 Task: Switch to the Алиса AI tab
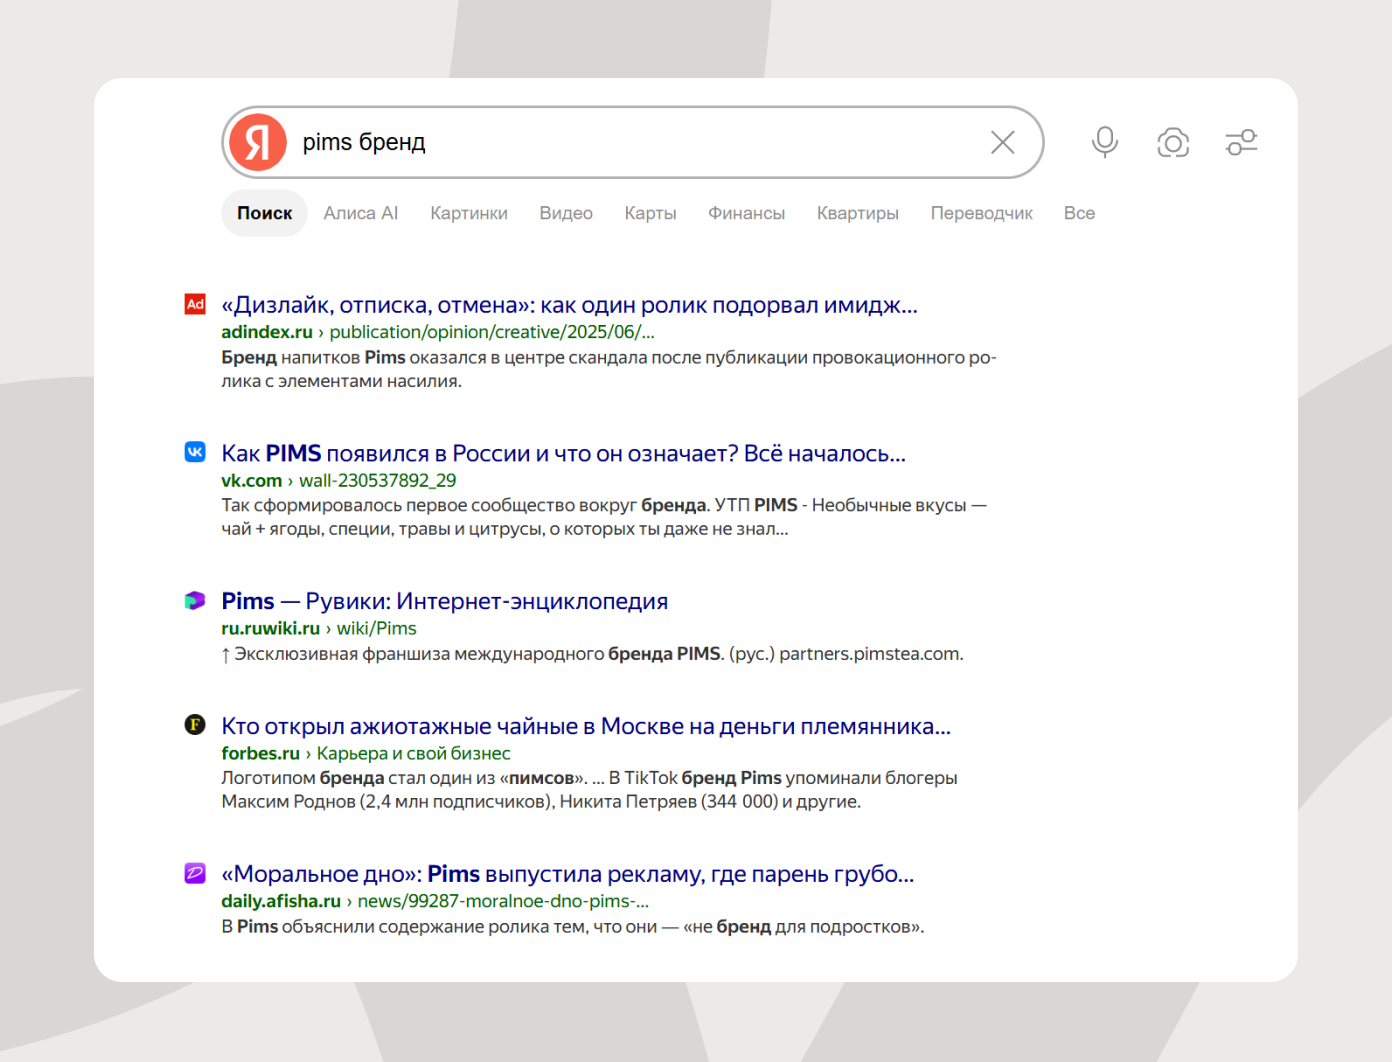pos(361,213)
